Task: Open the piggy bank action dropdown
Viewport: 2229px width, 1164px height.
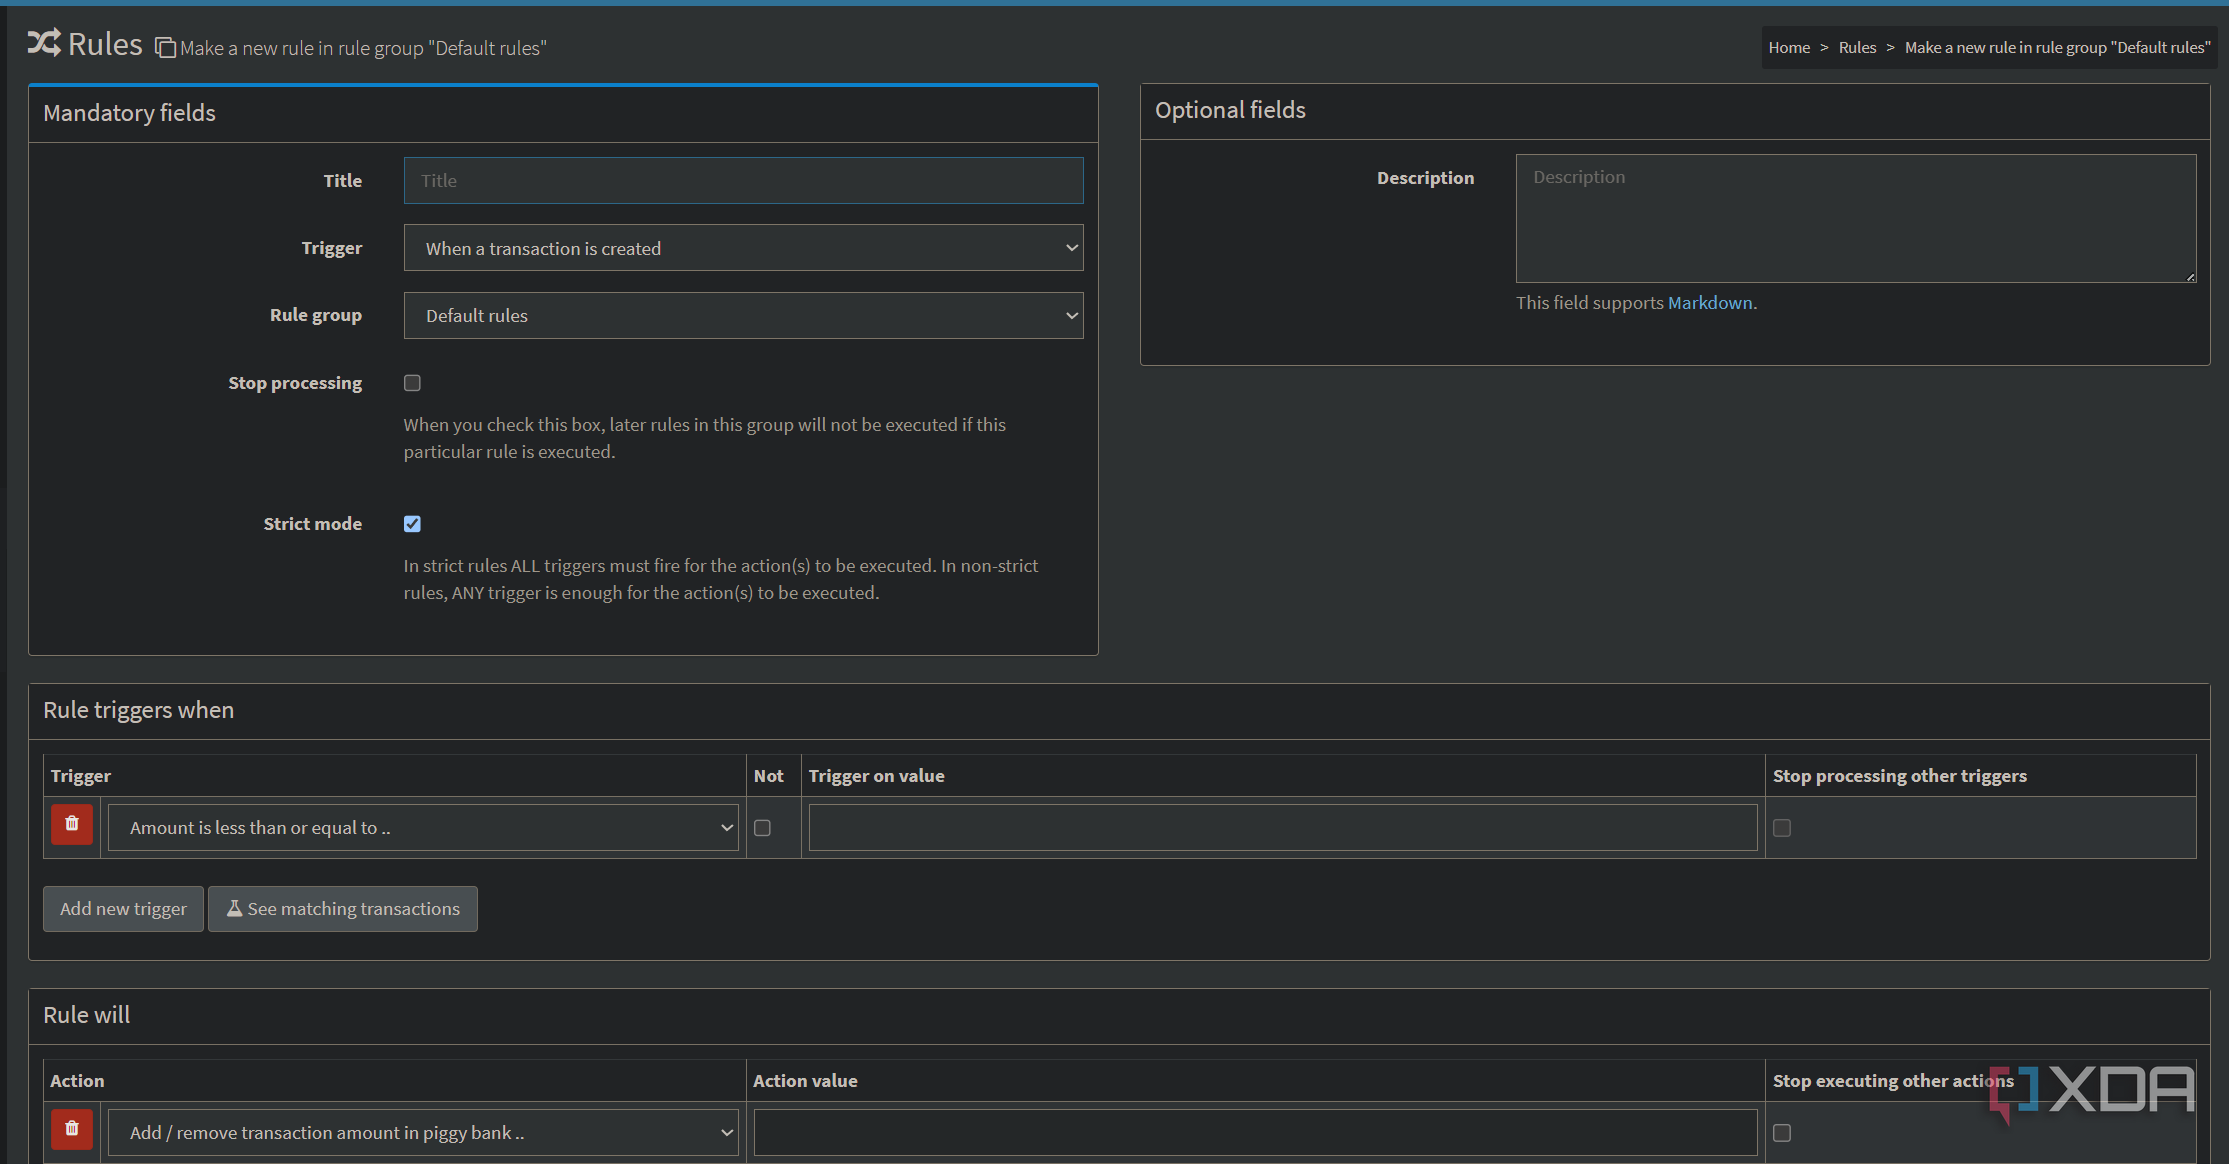Action: 423,1133
